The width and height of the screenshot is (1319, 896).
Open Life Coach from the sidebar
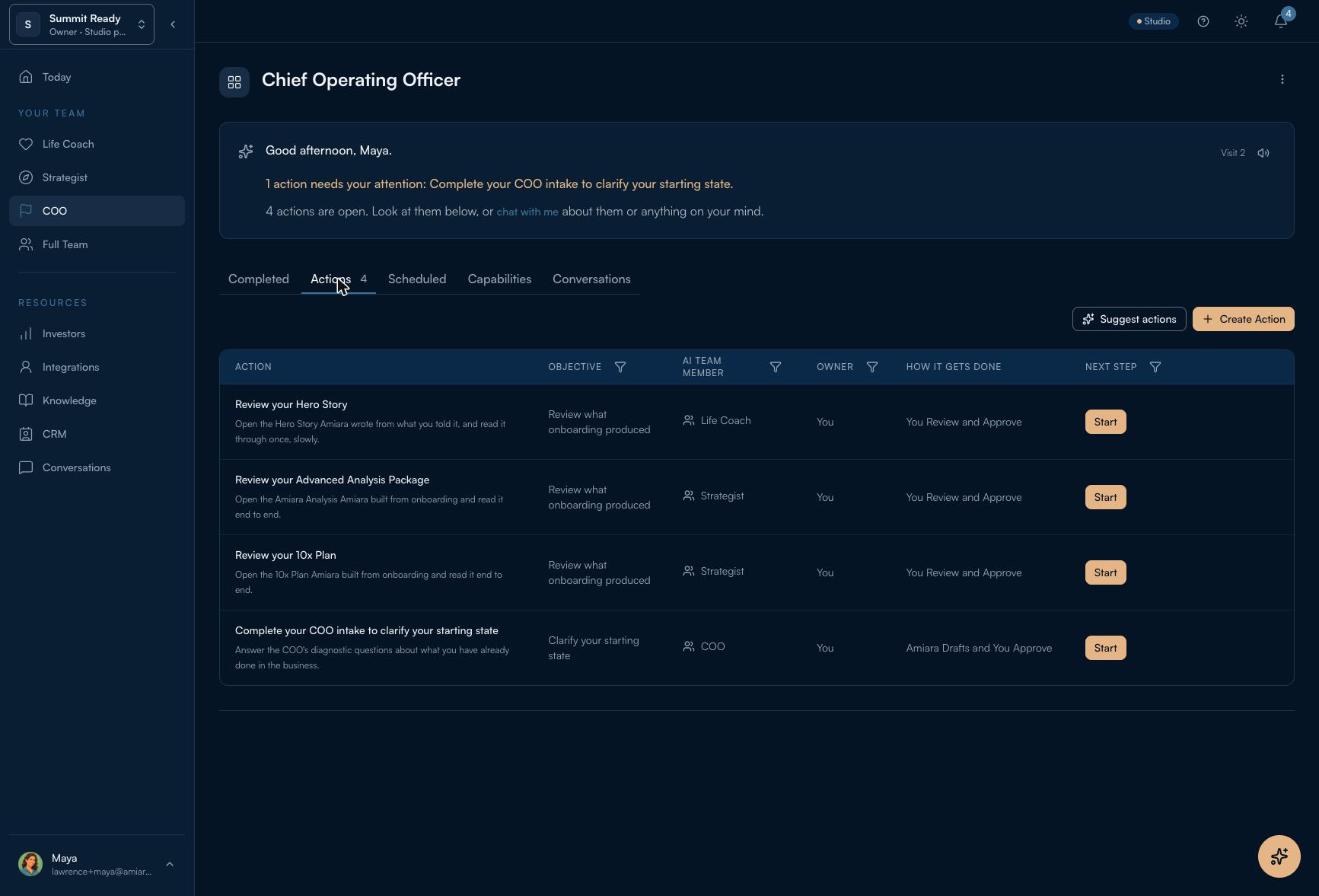97,144
